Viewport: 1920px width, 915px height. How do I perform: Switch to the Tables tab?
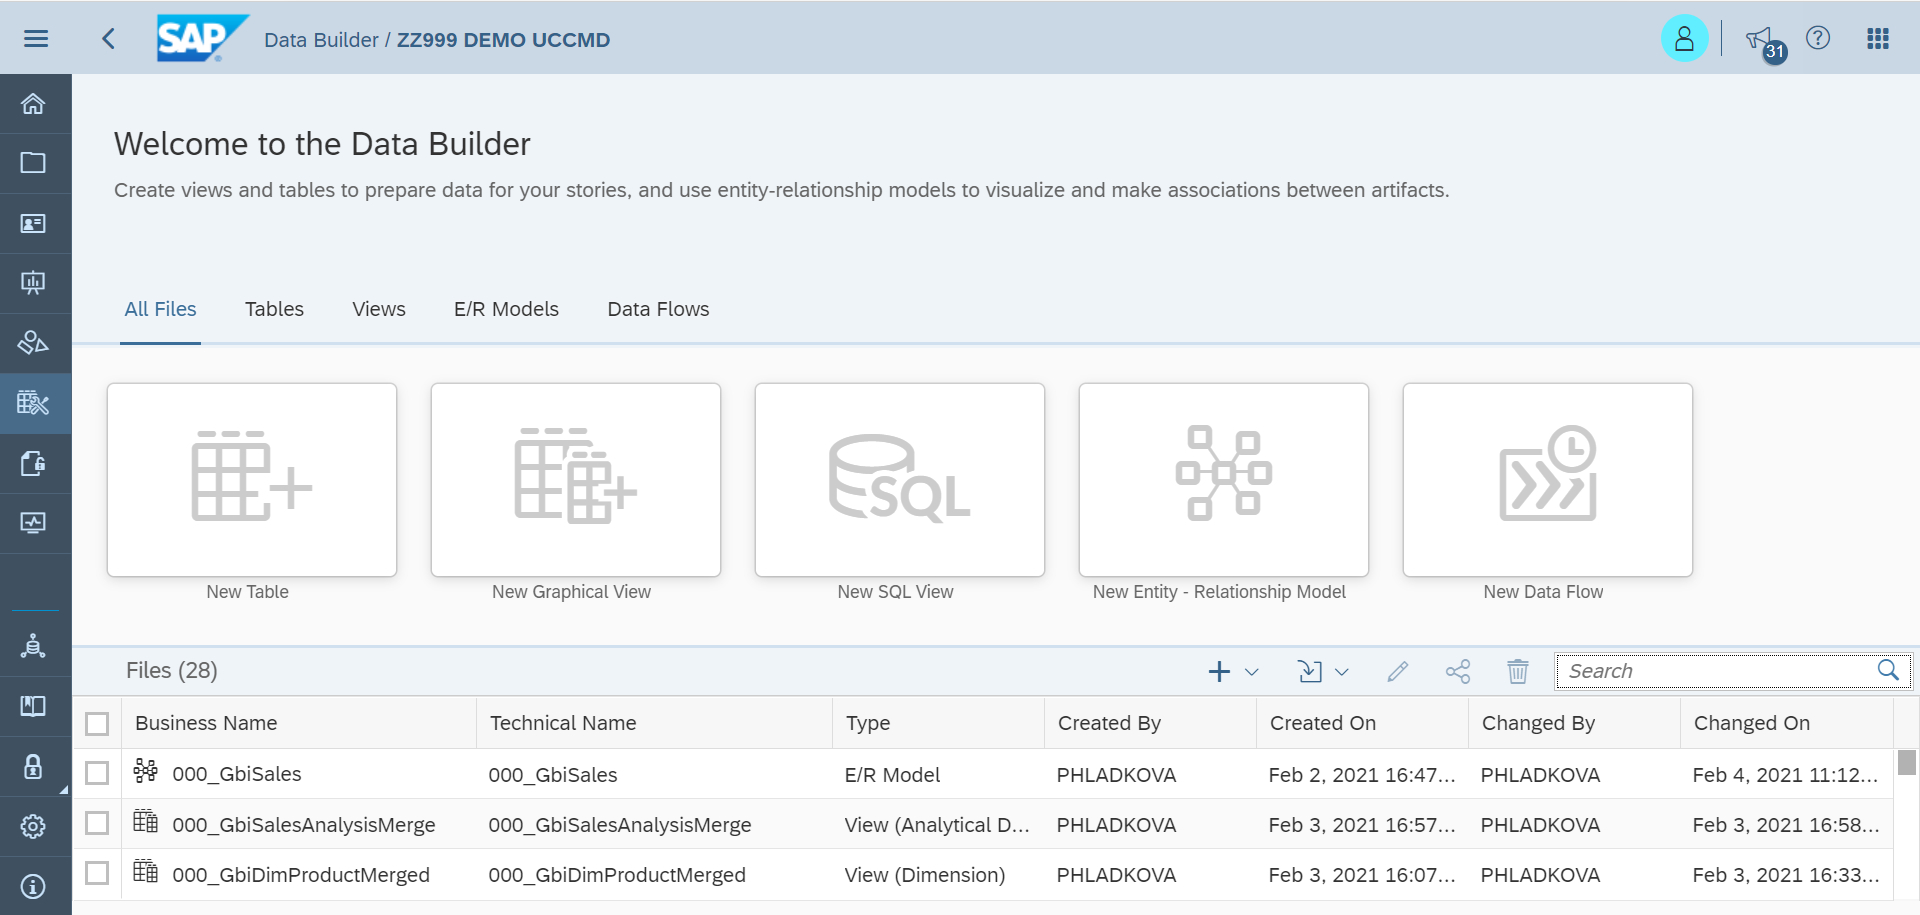point(274,309)
